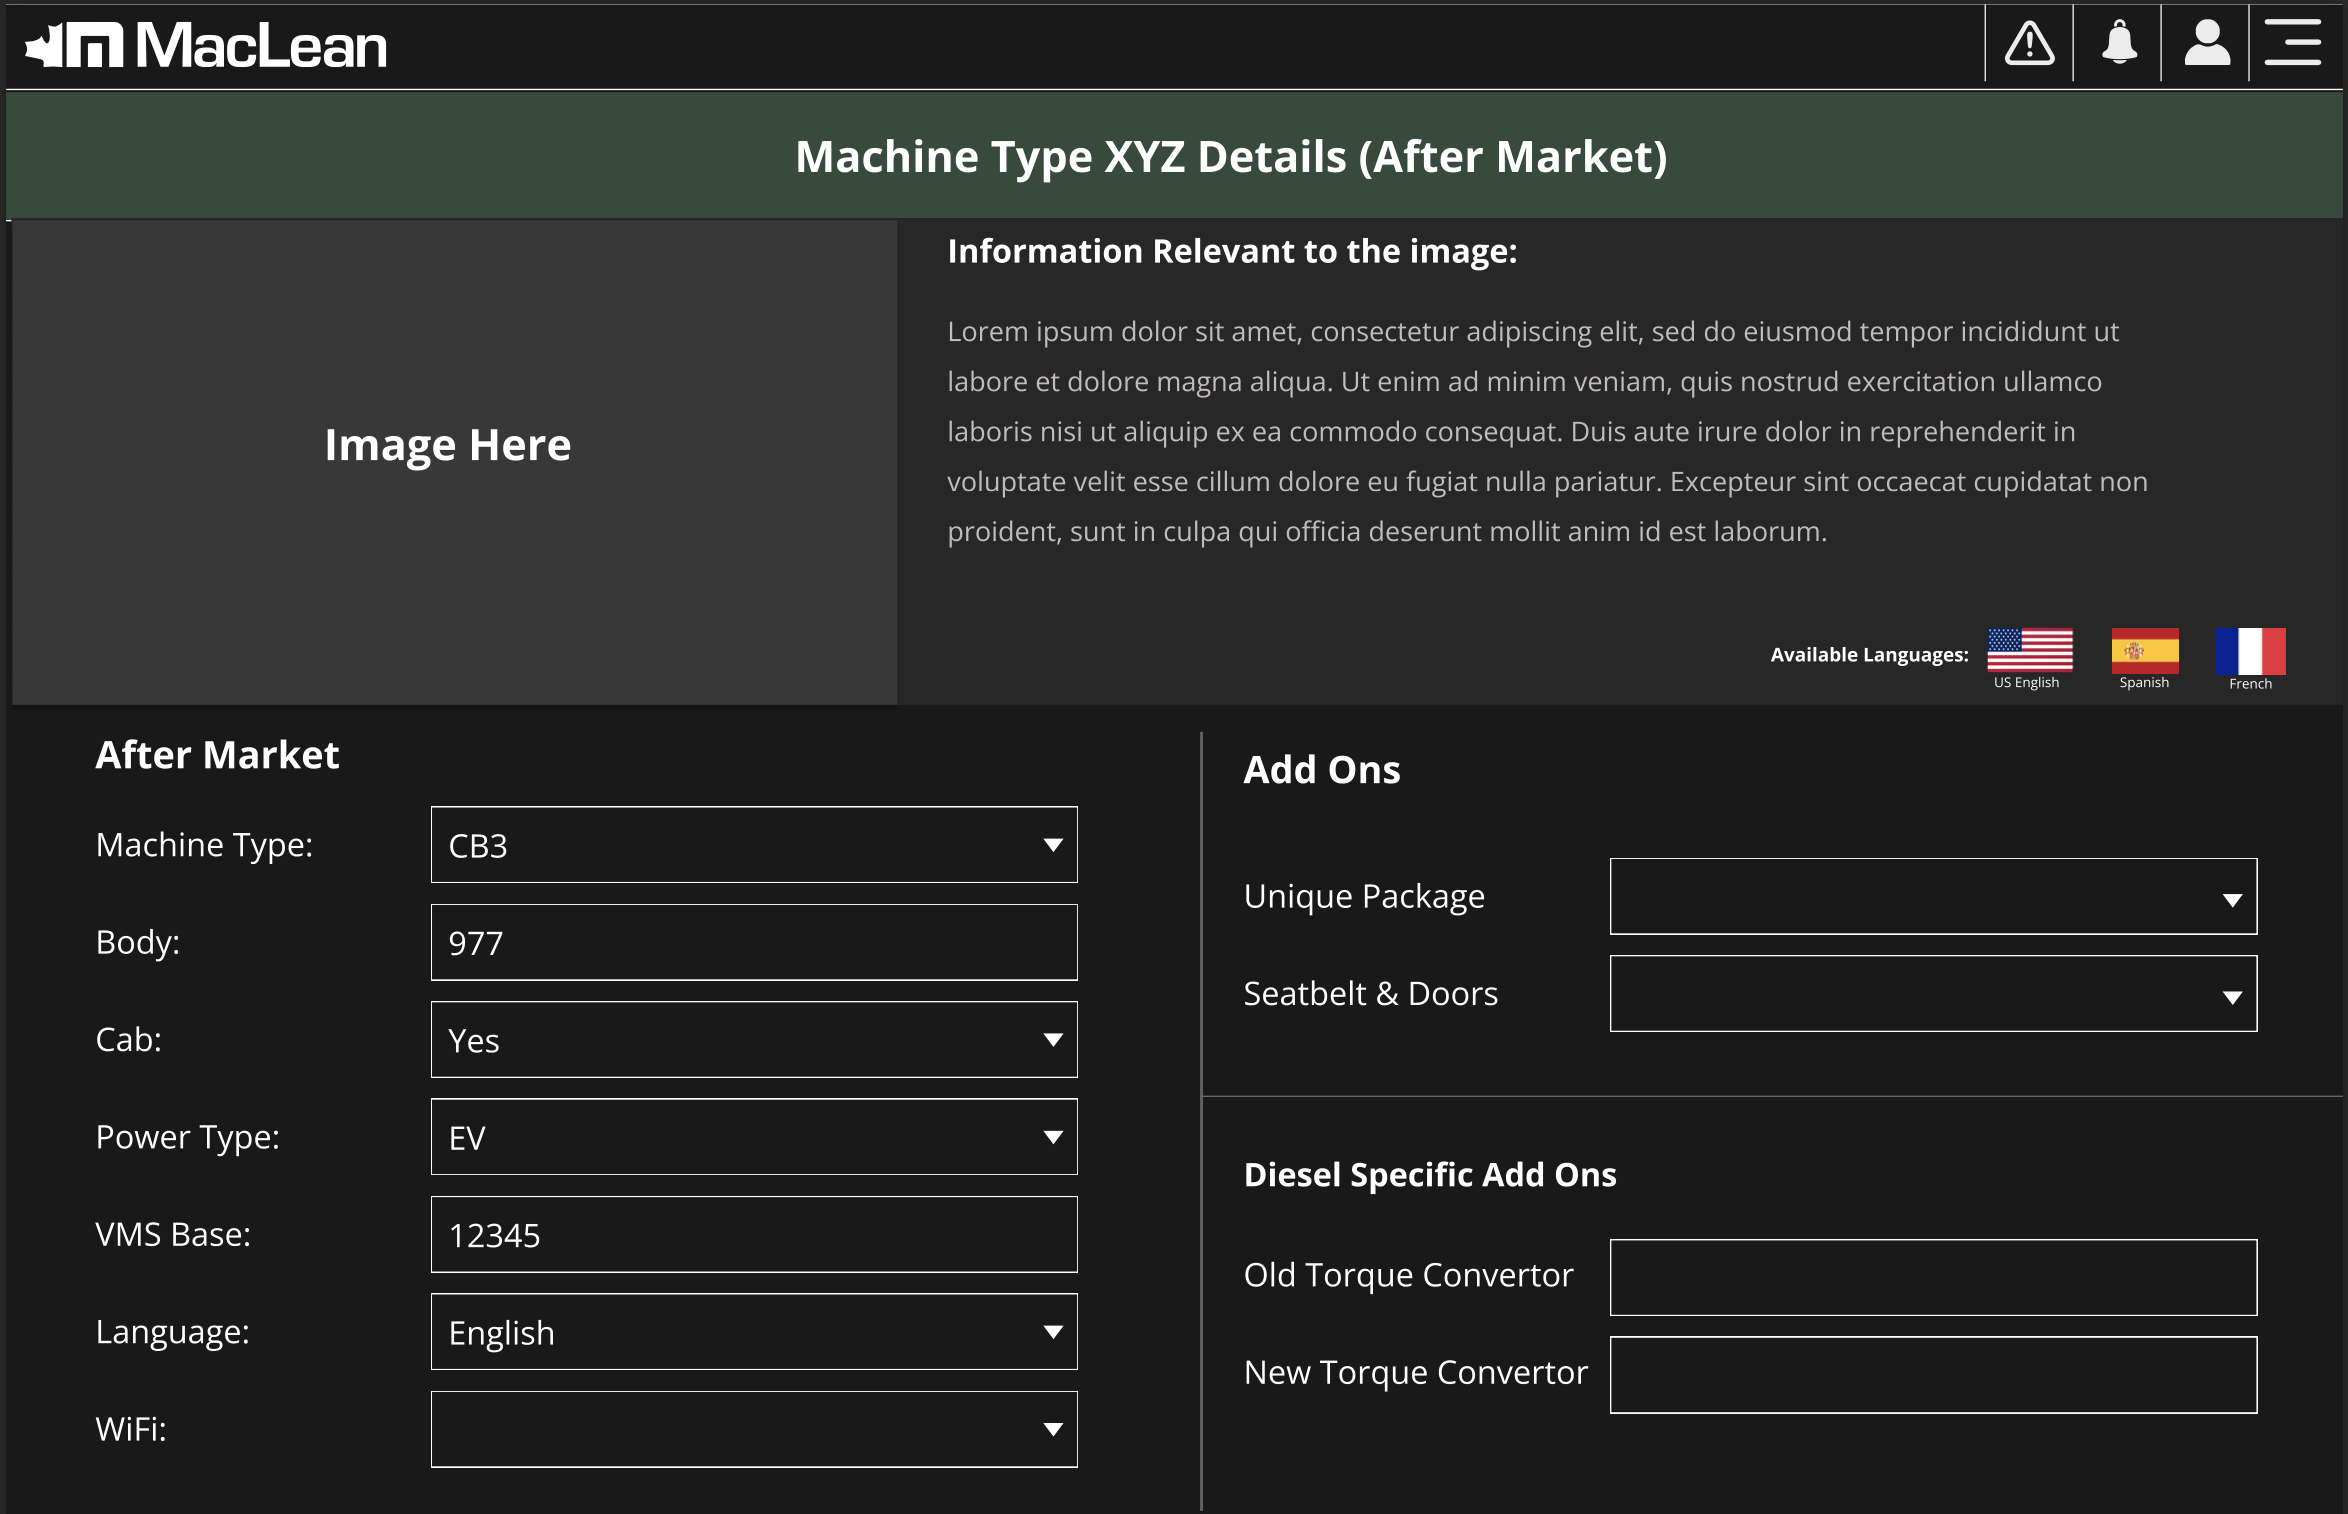Click the warning triangle alert icon
The height and width of the screenshot is (1514, 2348).
(x=2029, y=44)
